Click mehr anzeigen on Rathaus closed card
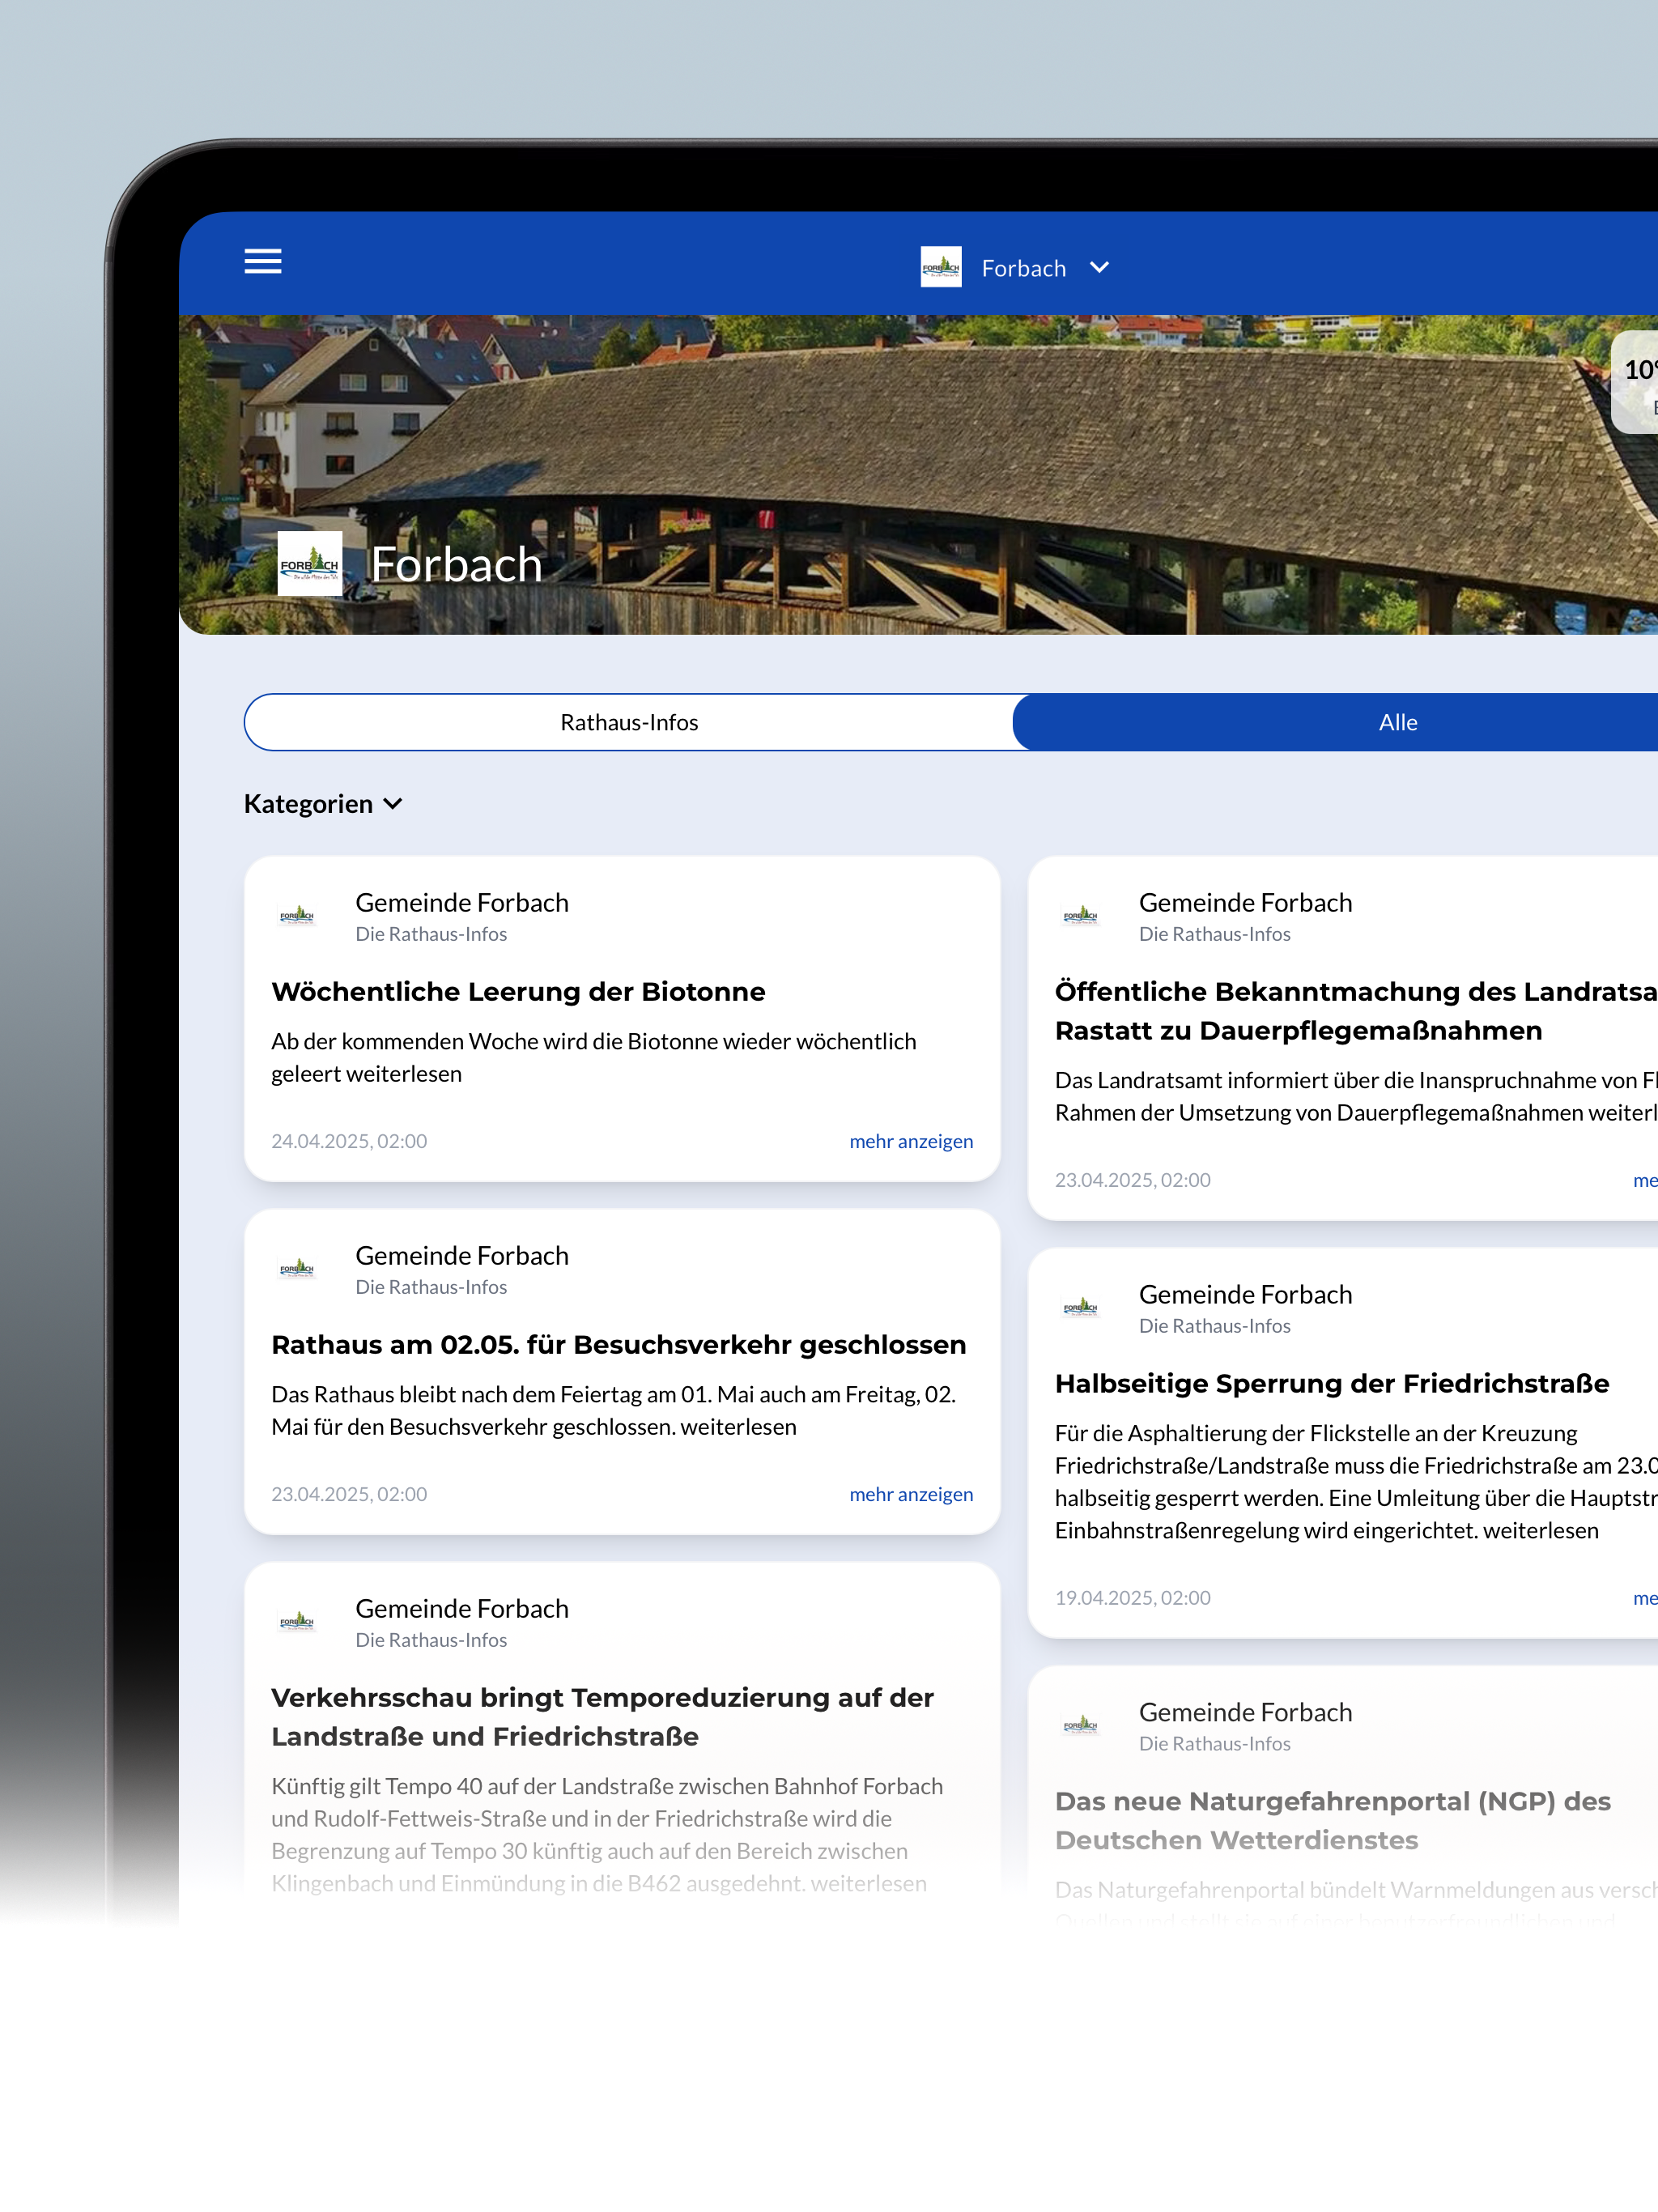The width and height of the screenshot is (1658, 2212). tap(911, 1494)
